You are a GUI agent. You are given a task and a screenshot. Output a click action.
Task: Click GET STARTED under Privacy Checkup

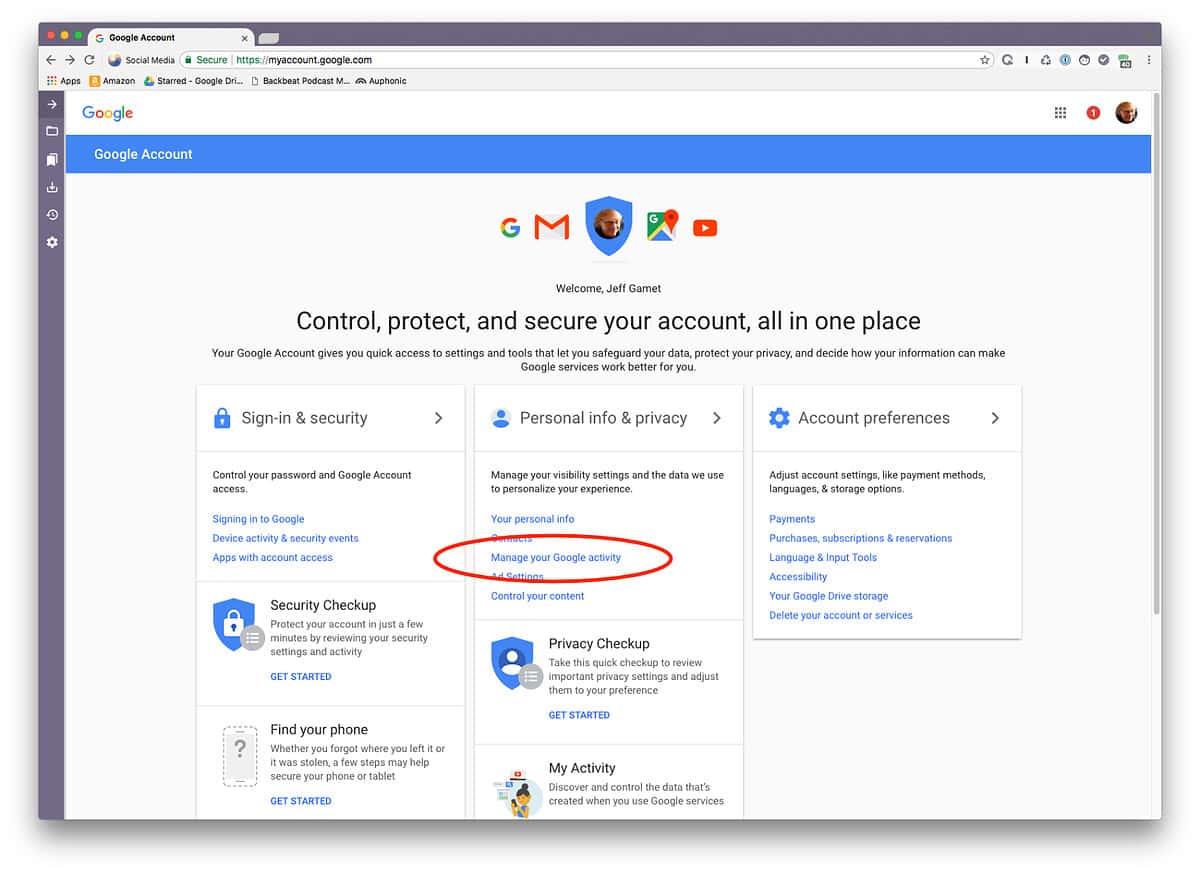click(579, 715)
